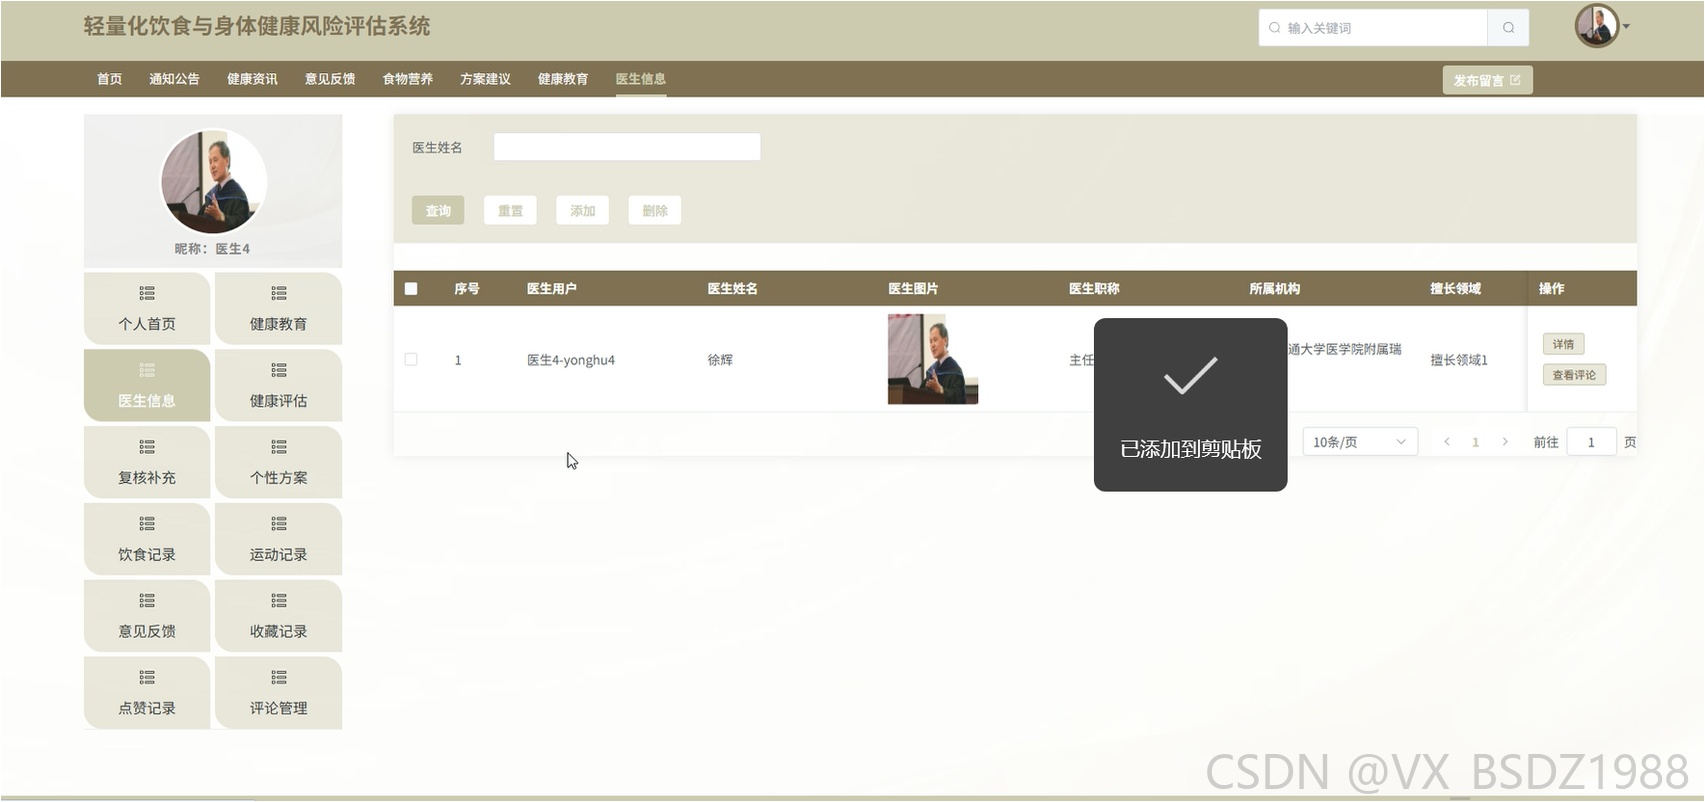Expand the 10条/页 page size dropdown
This screenshot has height=802, width=1705.
coord(1360,442)
